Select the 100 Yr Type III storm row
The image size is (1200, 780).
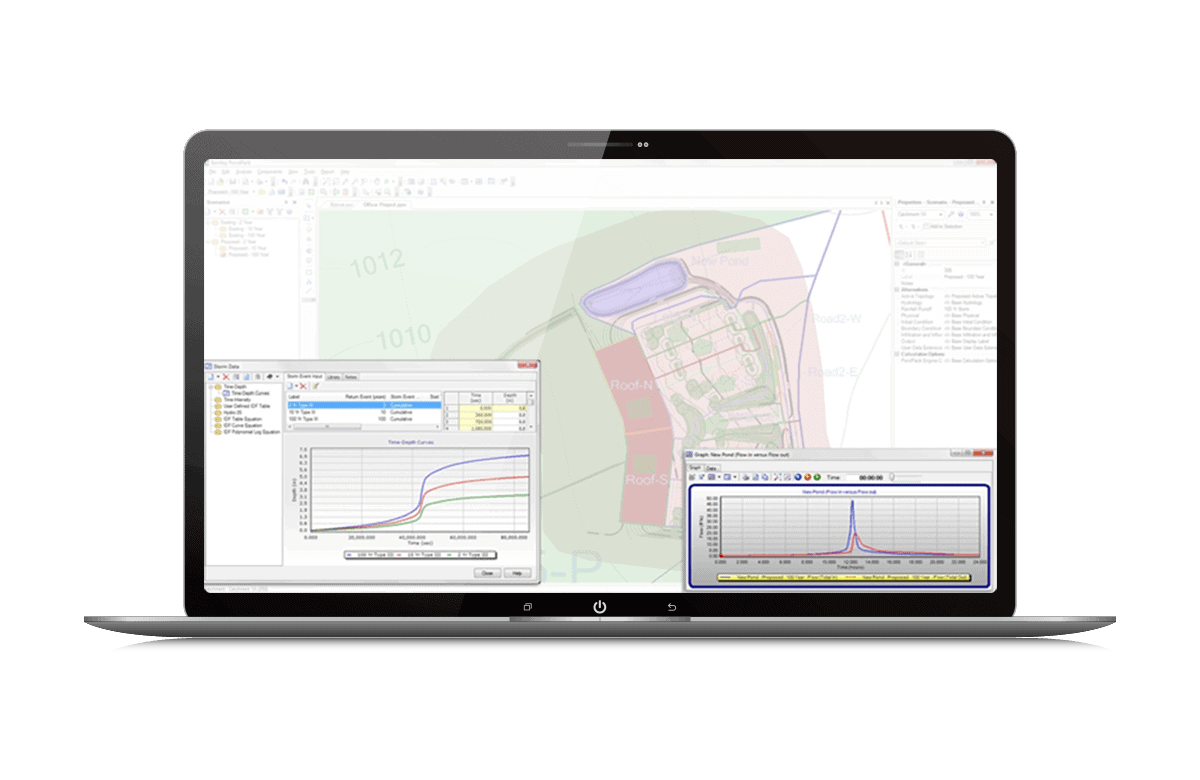coord(304,419)
